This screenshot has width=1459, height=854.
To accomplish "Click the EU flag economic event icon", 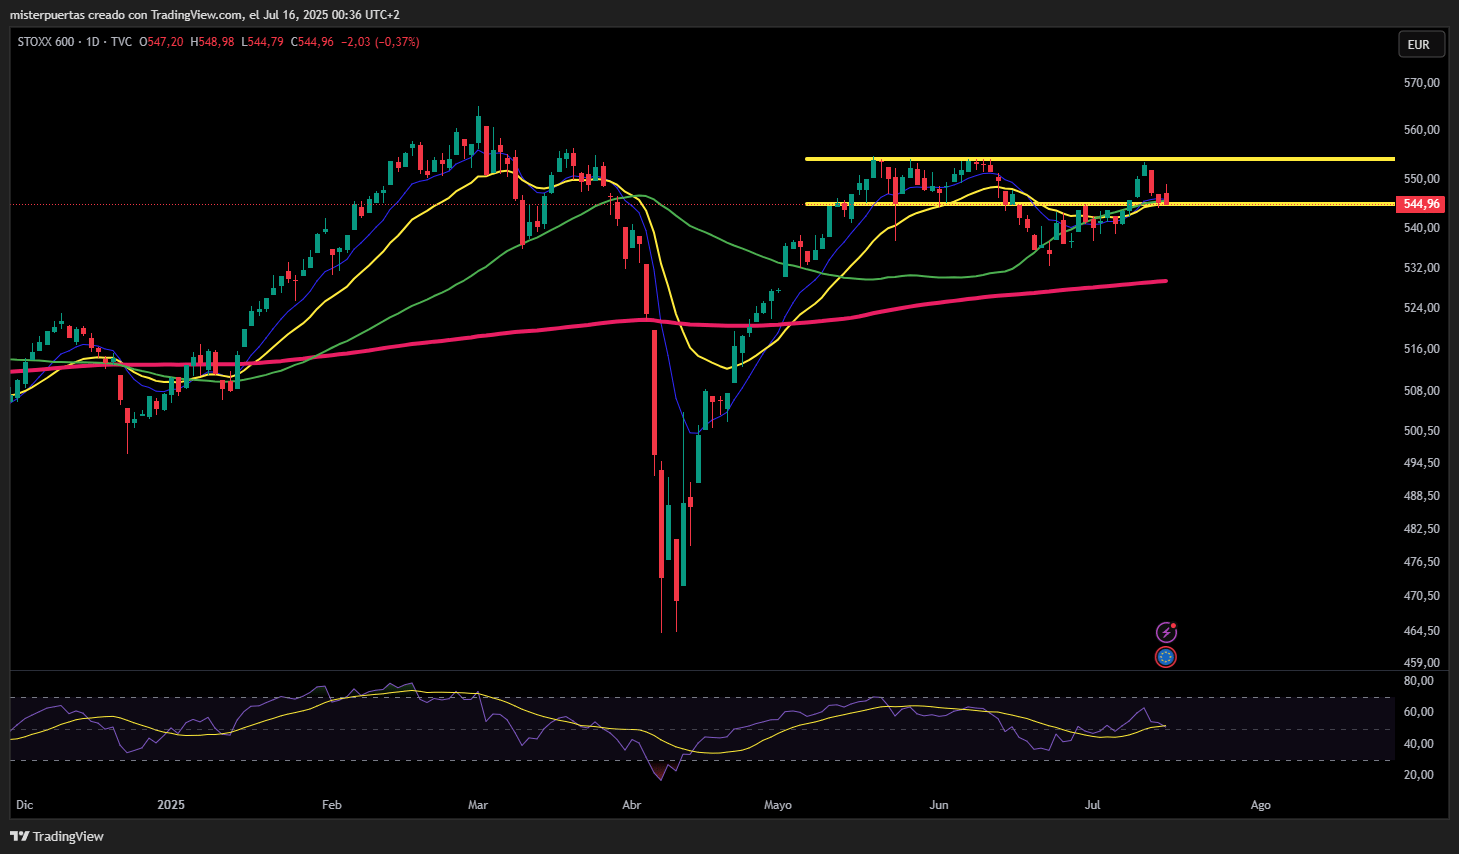I will (x=1165, y=657).
